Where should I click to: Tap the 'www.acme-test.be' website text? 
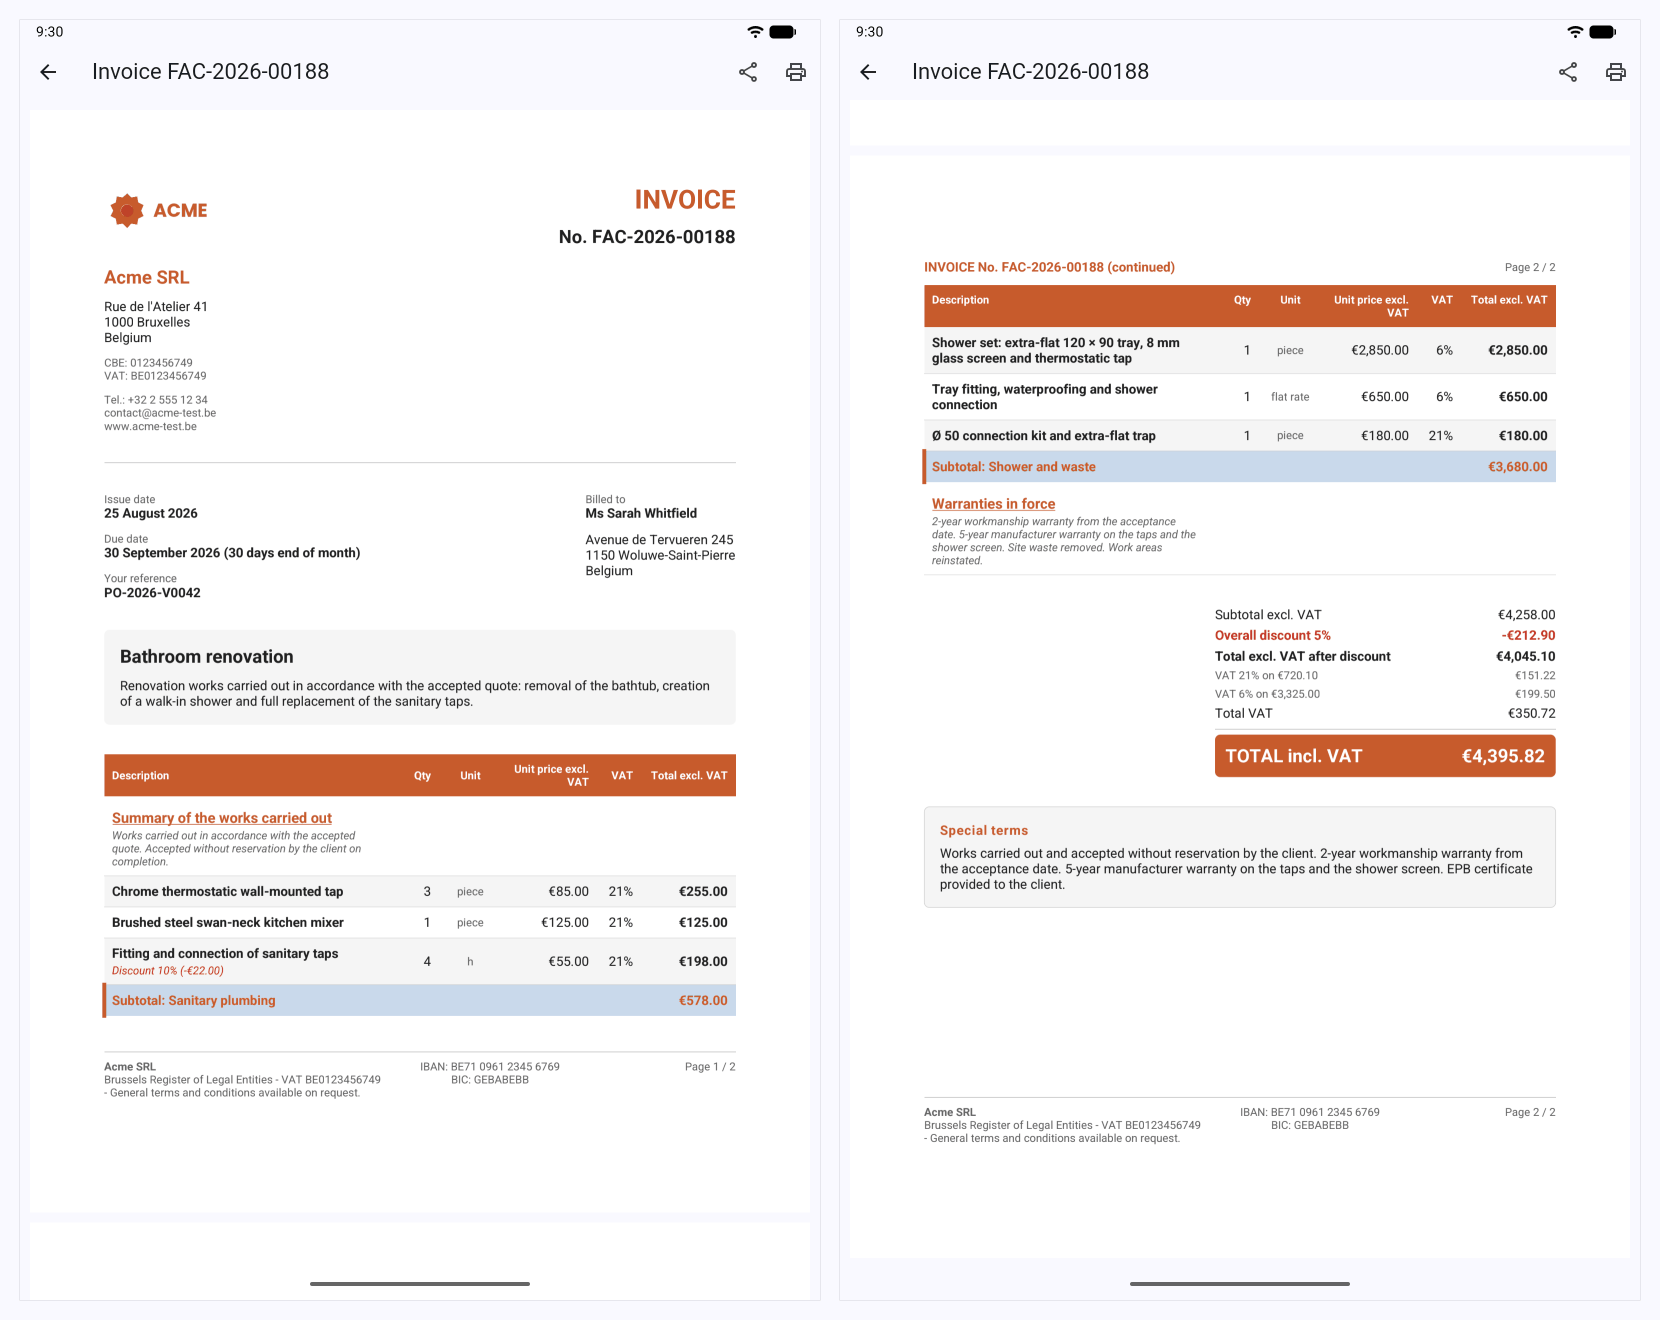point(151,426)
